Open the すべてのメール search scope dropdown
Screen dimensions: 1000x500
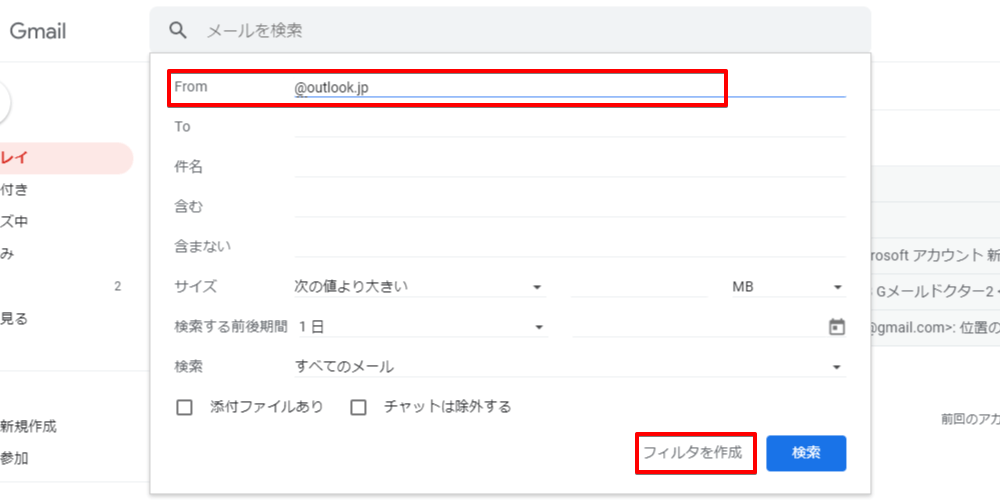pos(569,367)
